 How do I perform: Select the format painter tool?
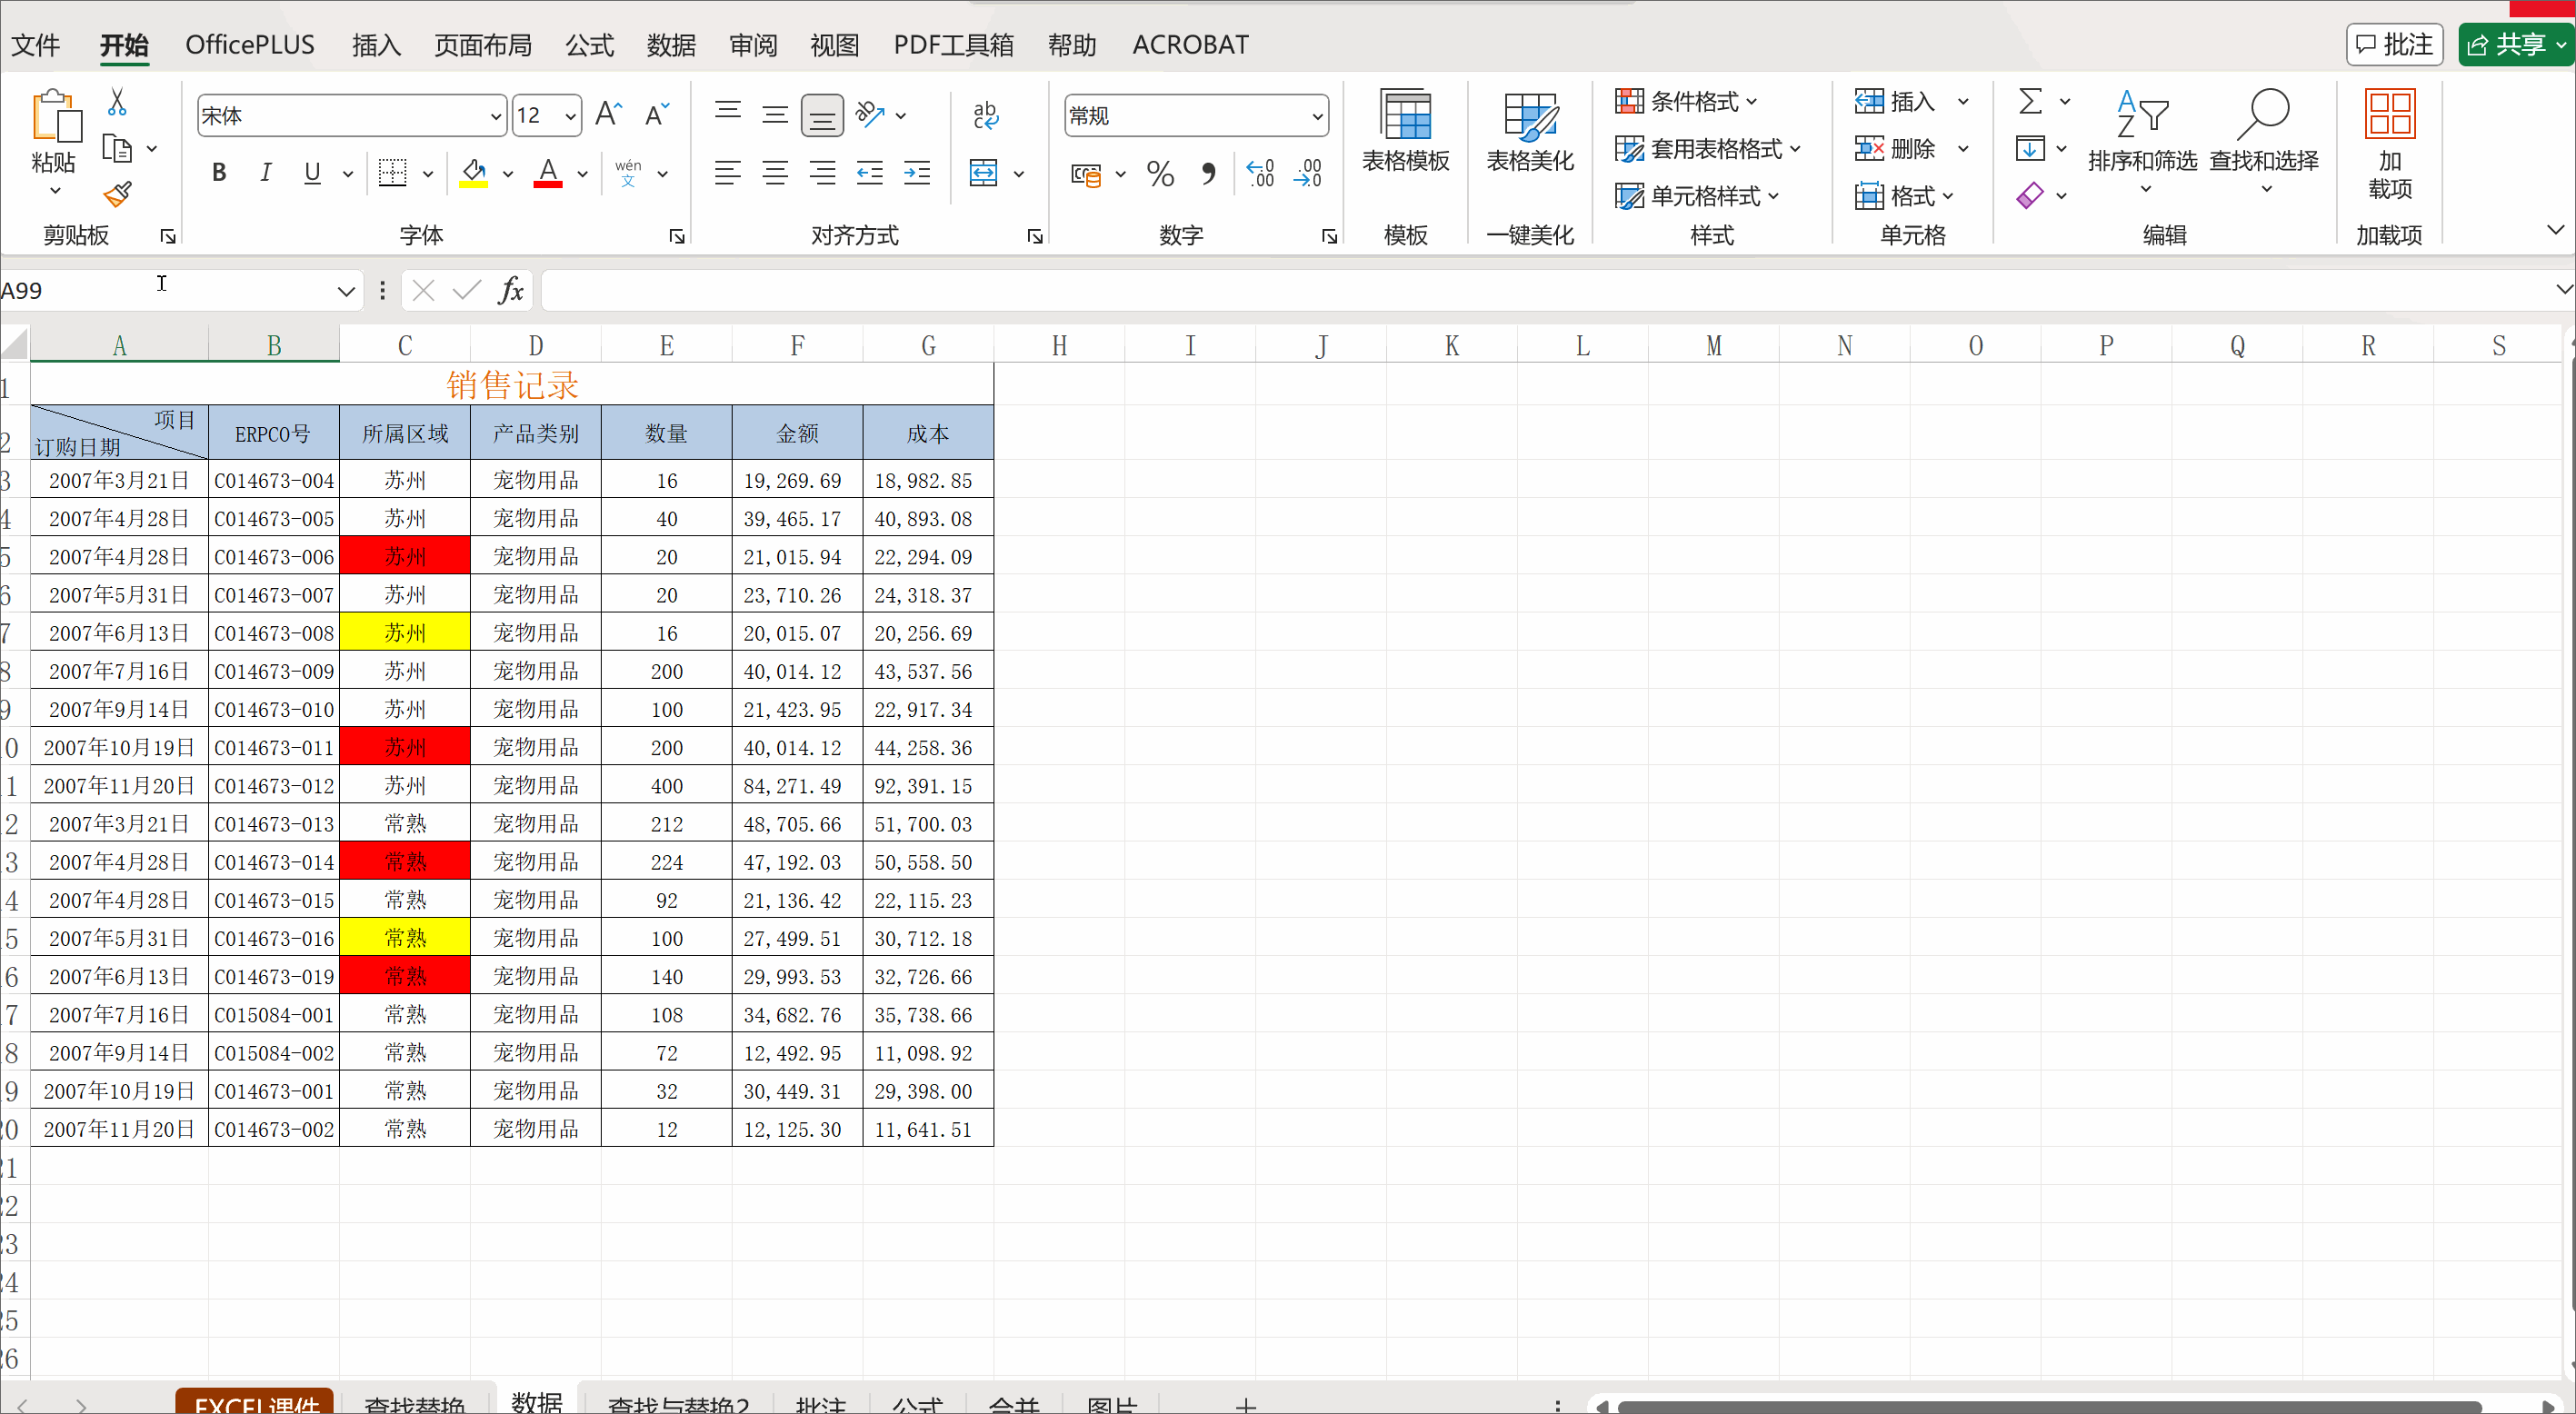click(117, 194)
